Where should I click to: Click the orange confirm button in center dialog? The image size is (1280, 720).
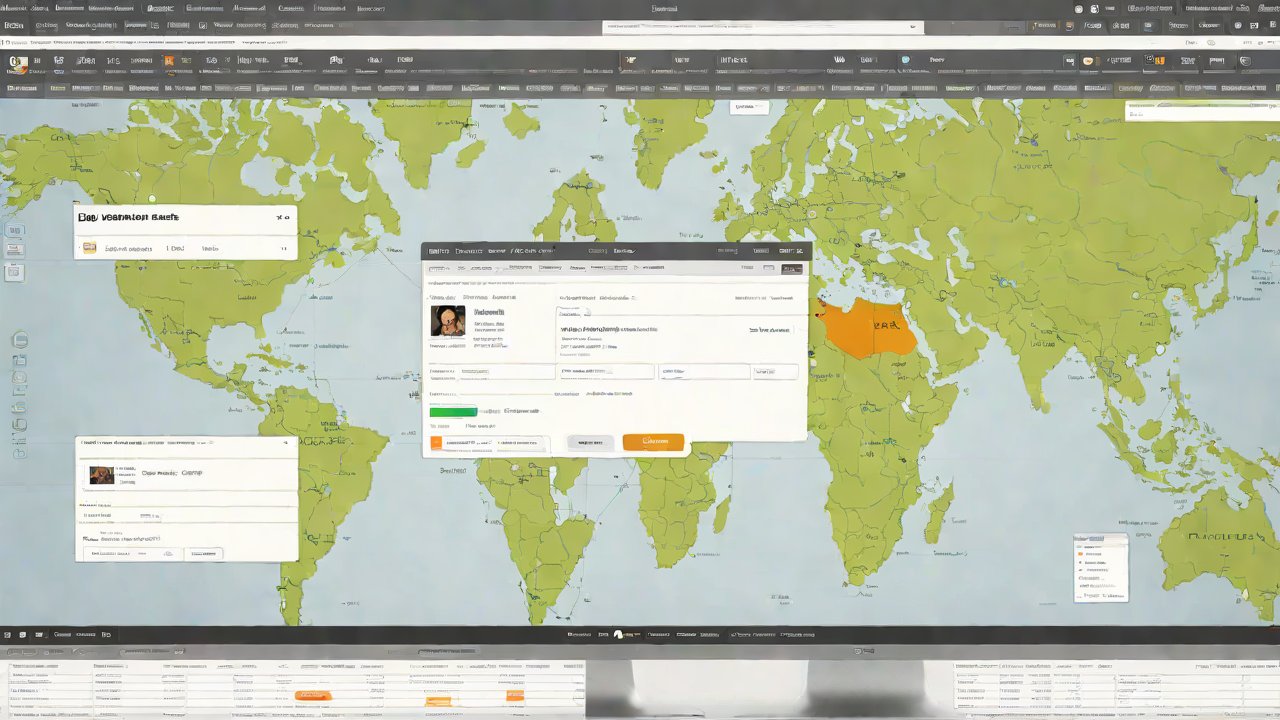(653, 442)
